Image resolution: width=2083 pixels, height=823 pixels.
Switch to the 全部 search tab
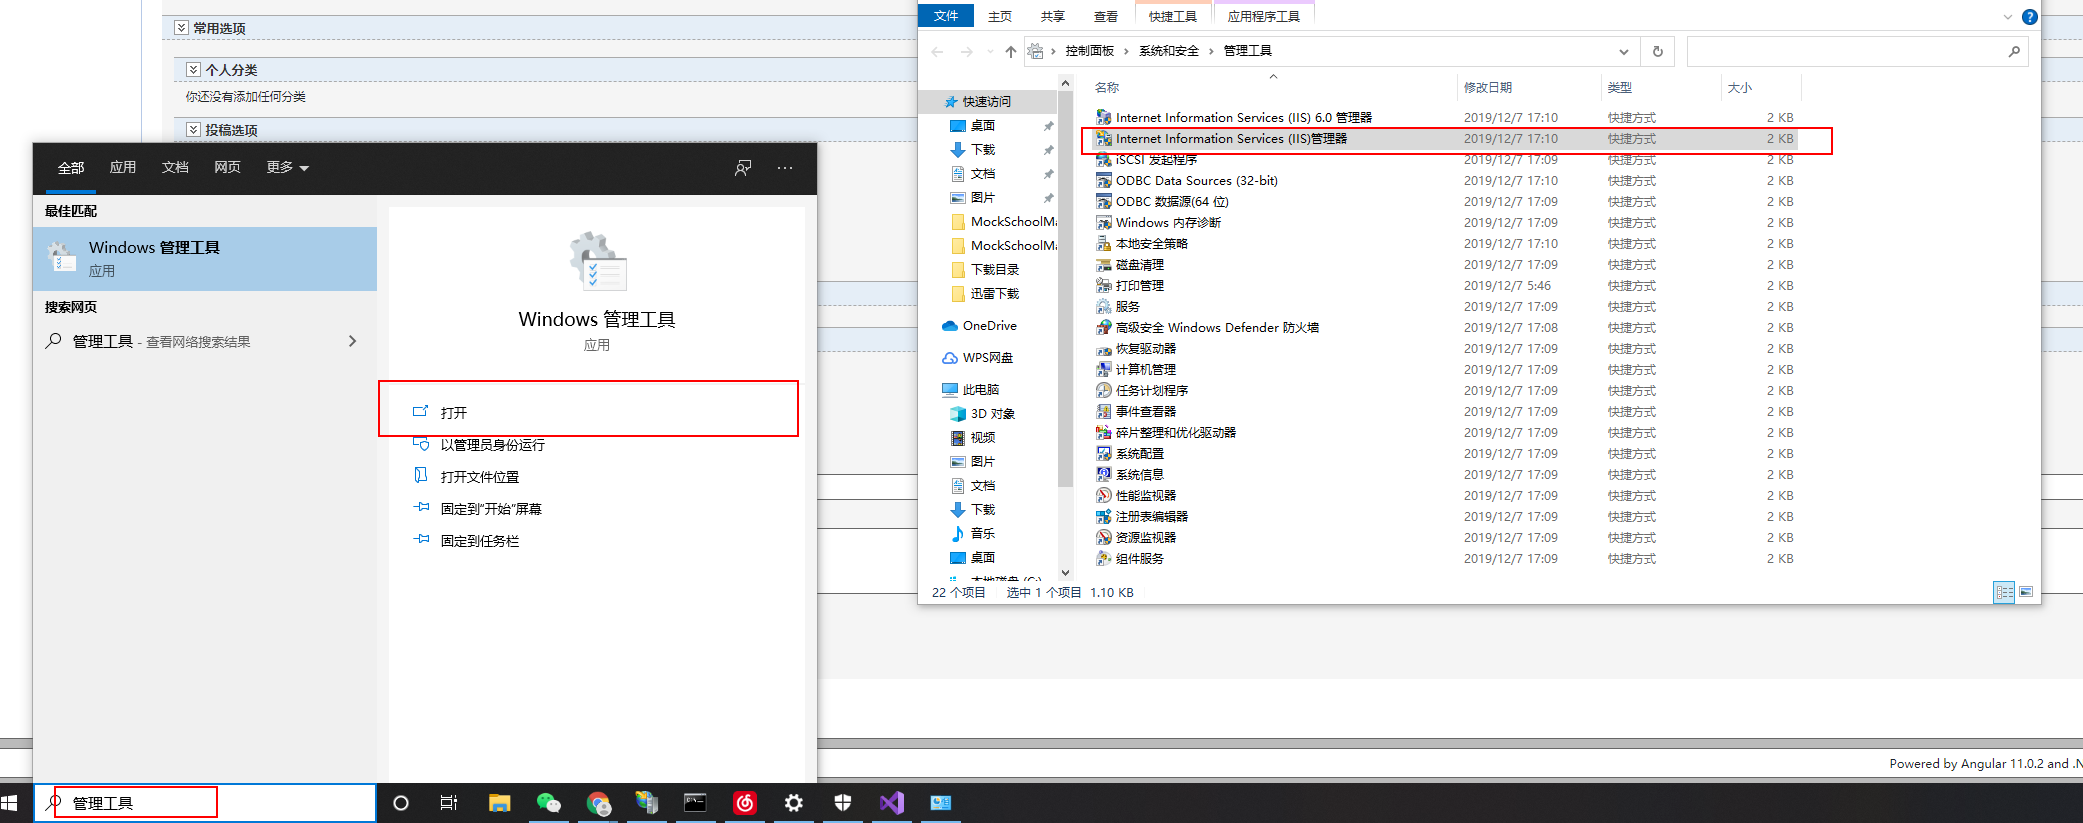[71, 168]
